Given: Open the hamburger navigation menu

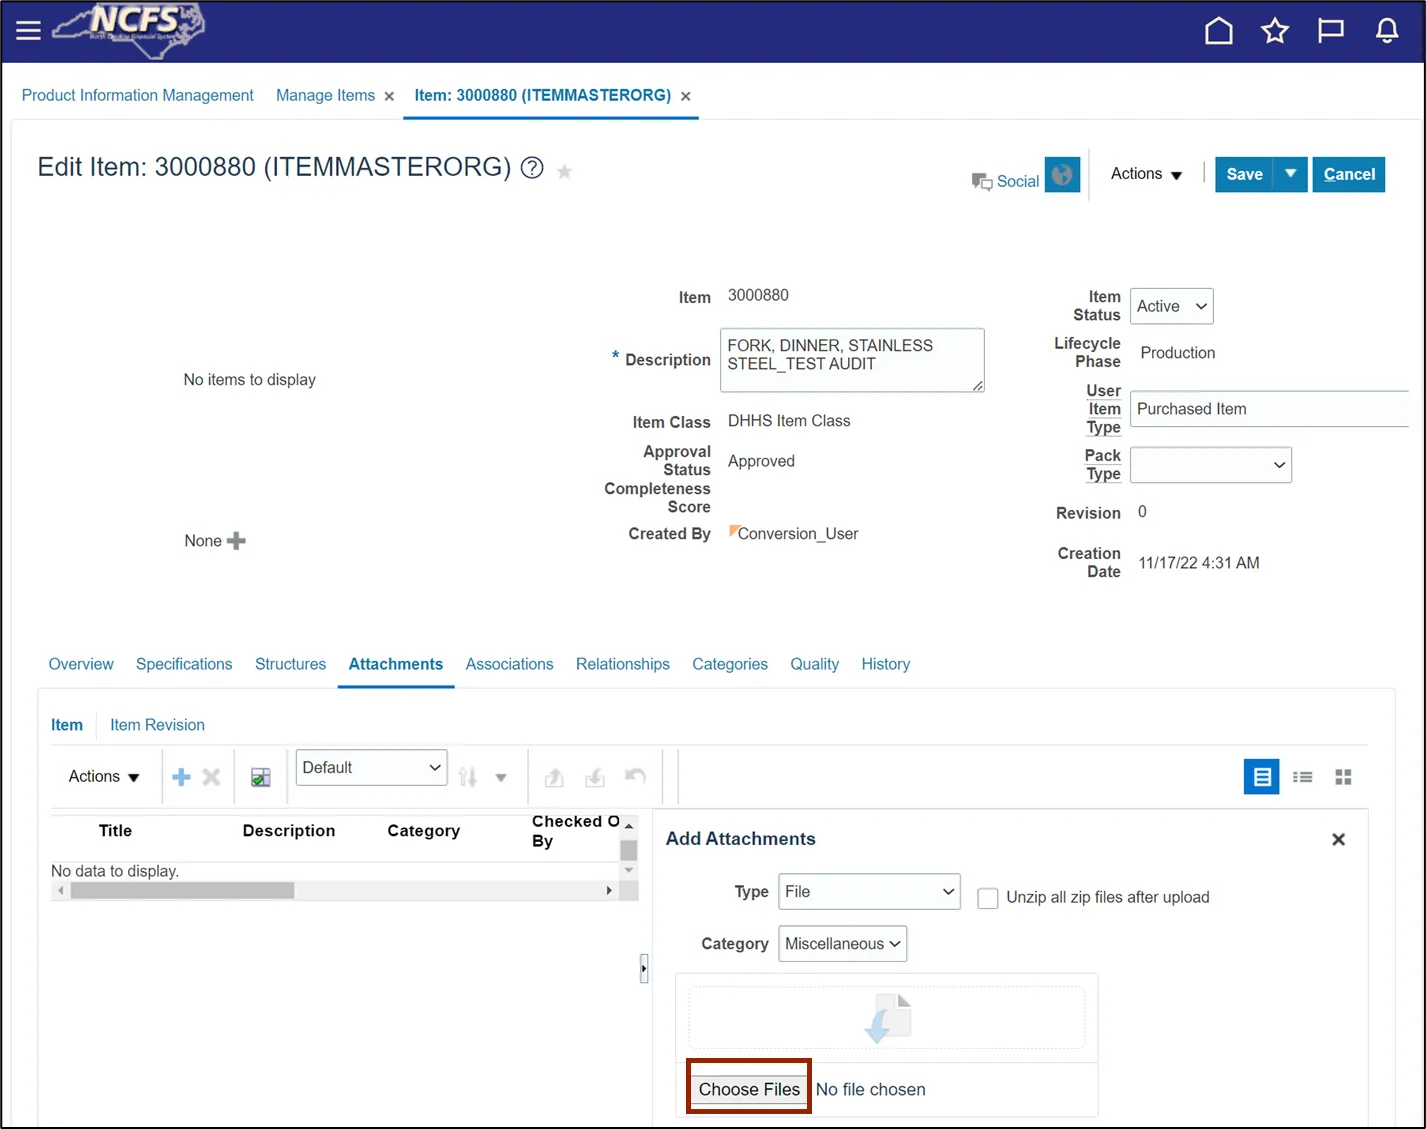Looking at the screenshot, I should (28, 31).
